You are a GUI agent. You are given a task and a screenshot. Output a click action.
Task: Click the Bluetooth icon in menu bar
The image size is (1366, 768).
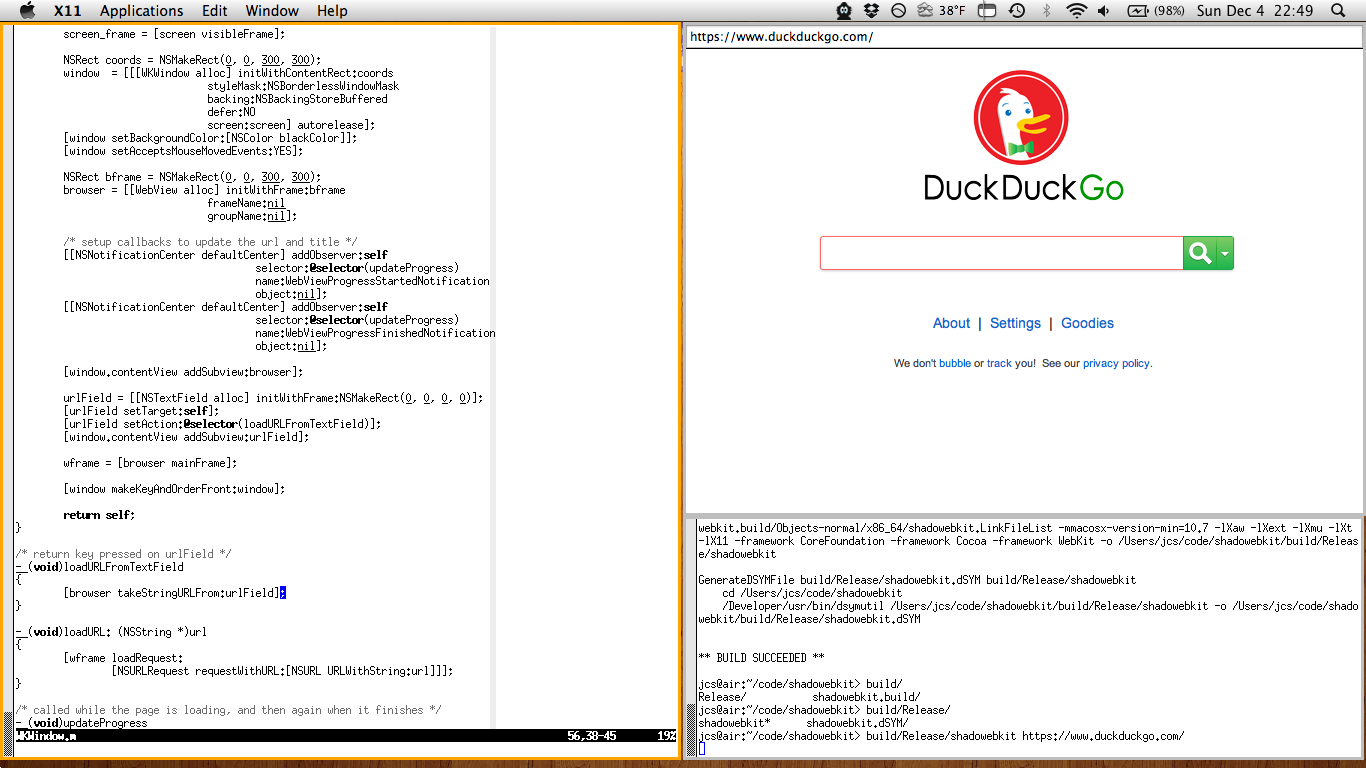[x=1047, y=11]
